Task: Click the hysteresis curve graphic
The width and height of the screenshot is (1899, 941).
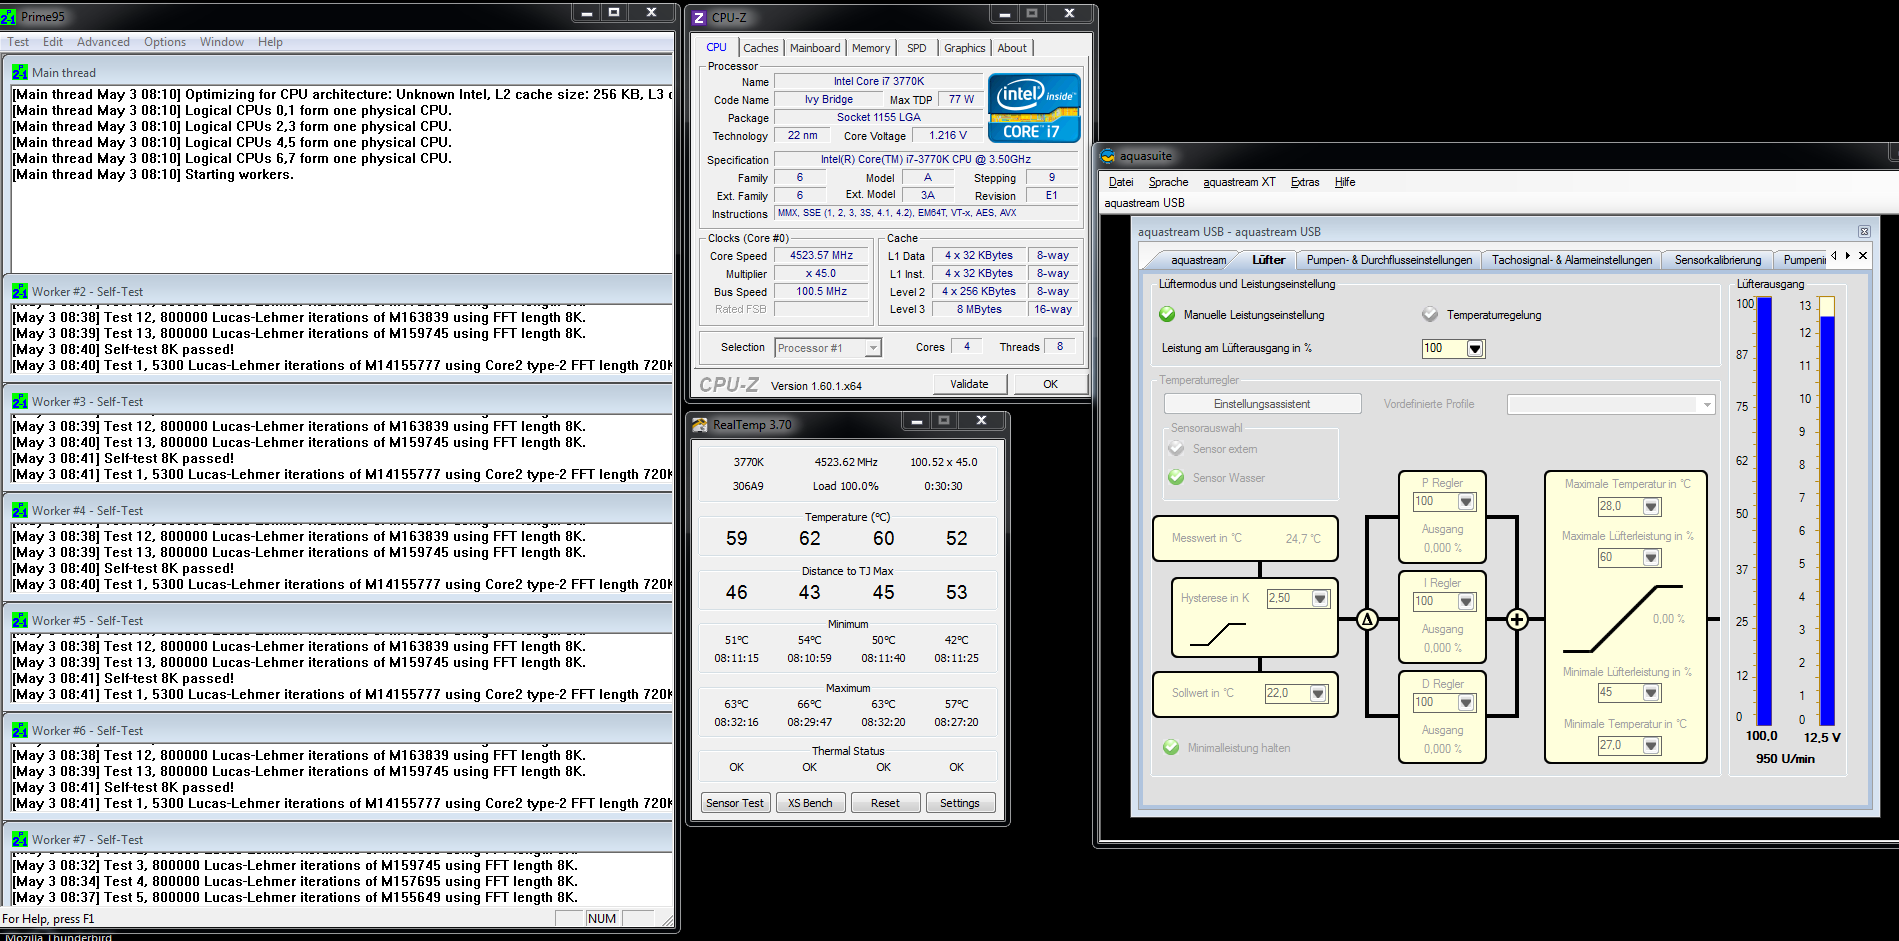Action: [1217, 634]
